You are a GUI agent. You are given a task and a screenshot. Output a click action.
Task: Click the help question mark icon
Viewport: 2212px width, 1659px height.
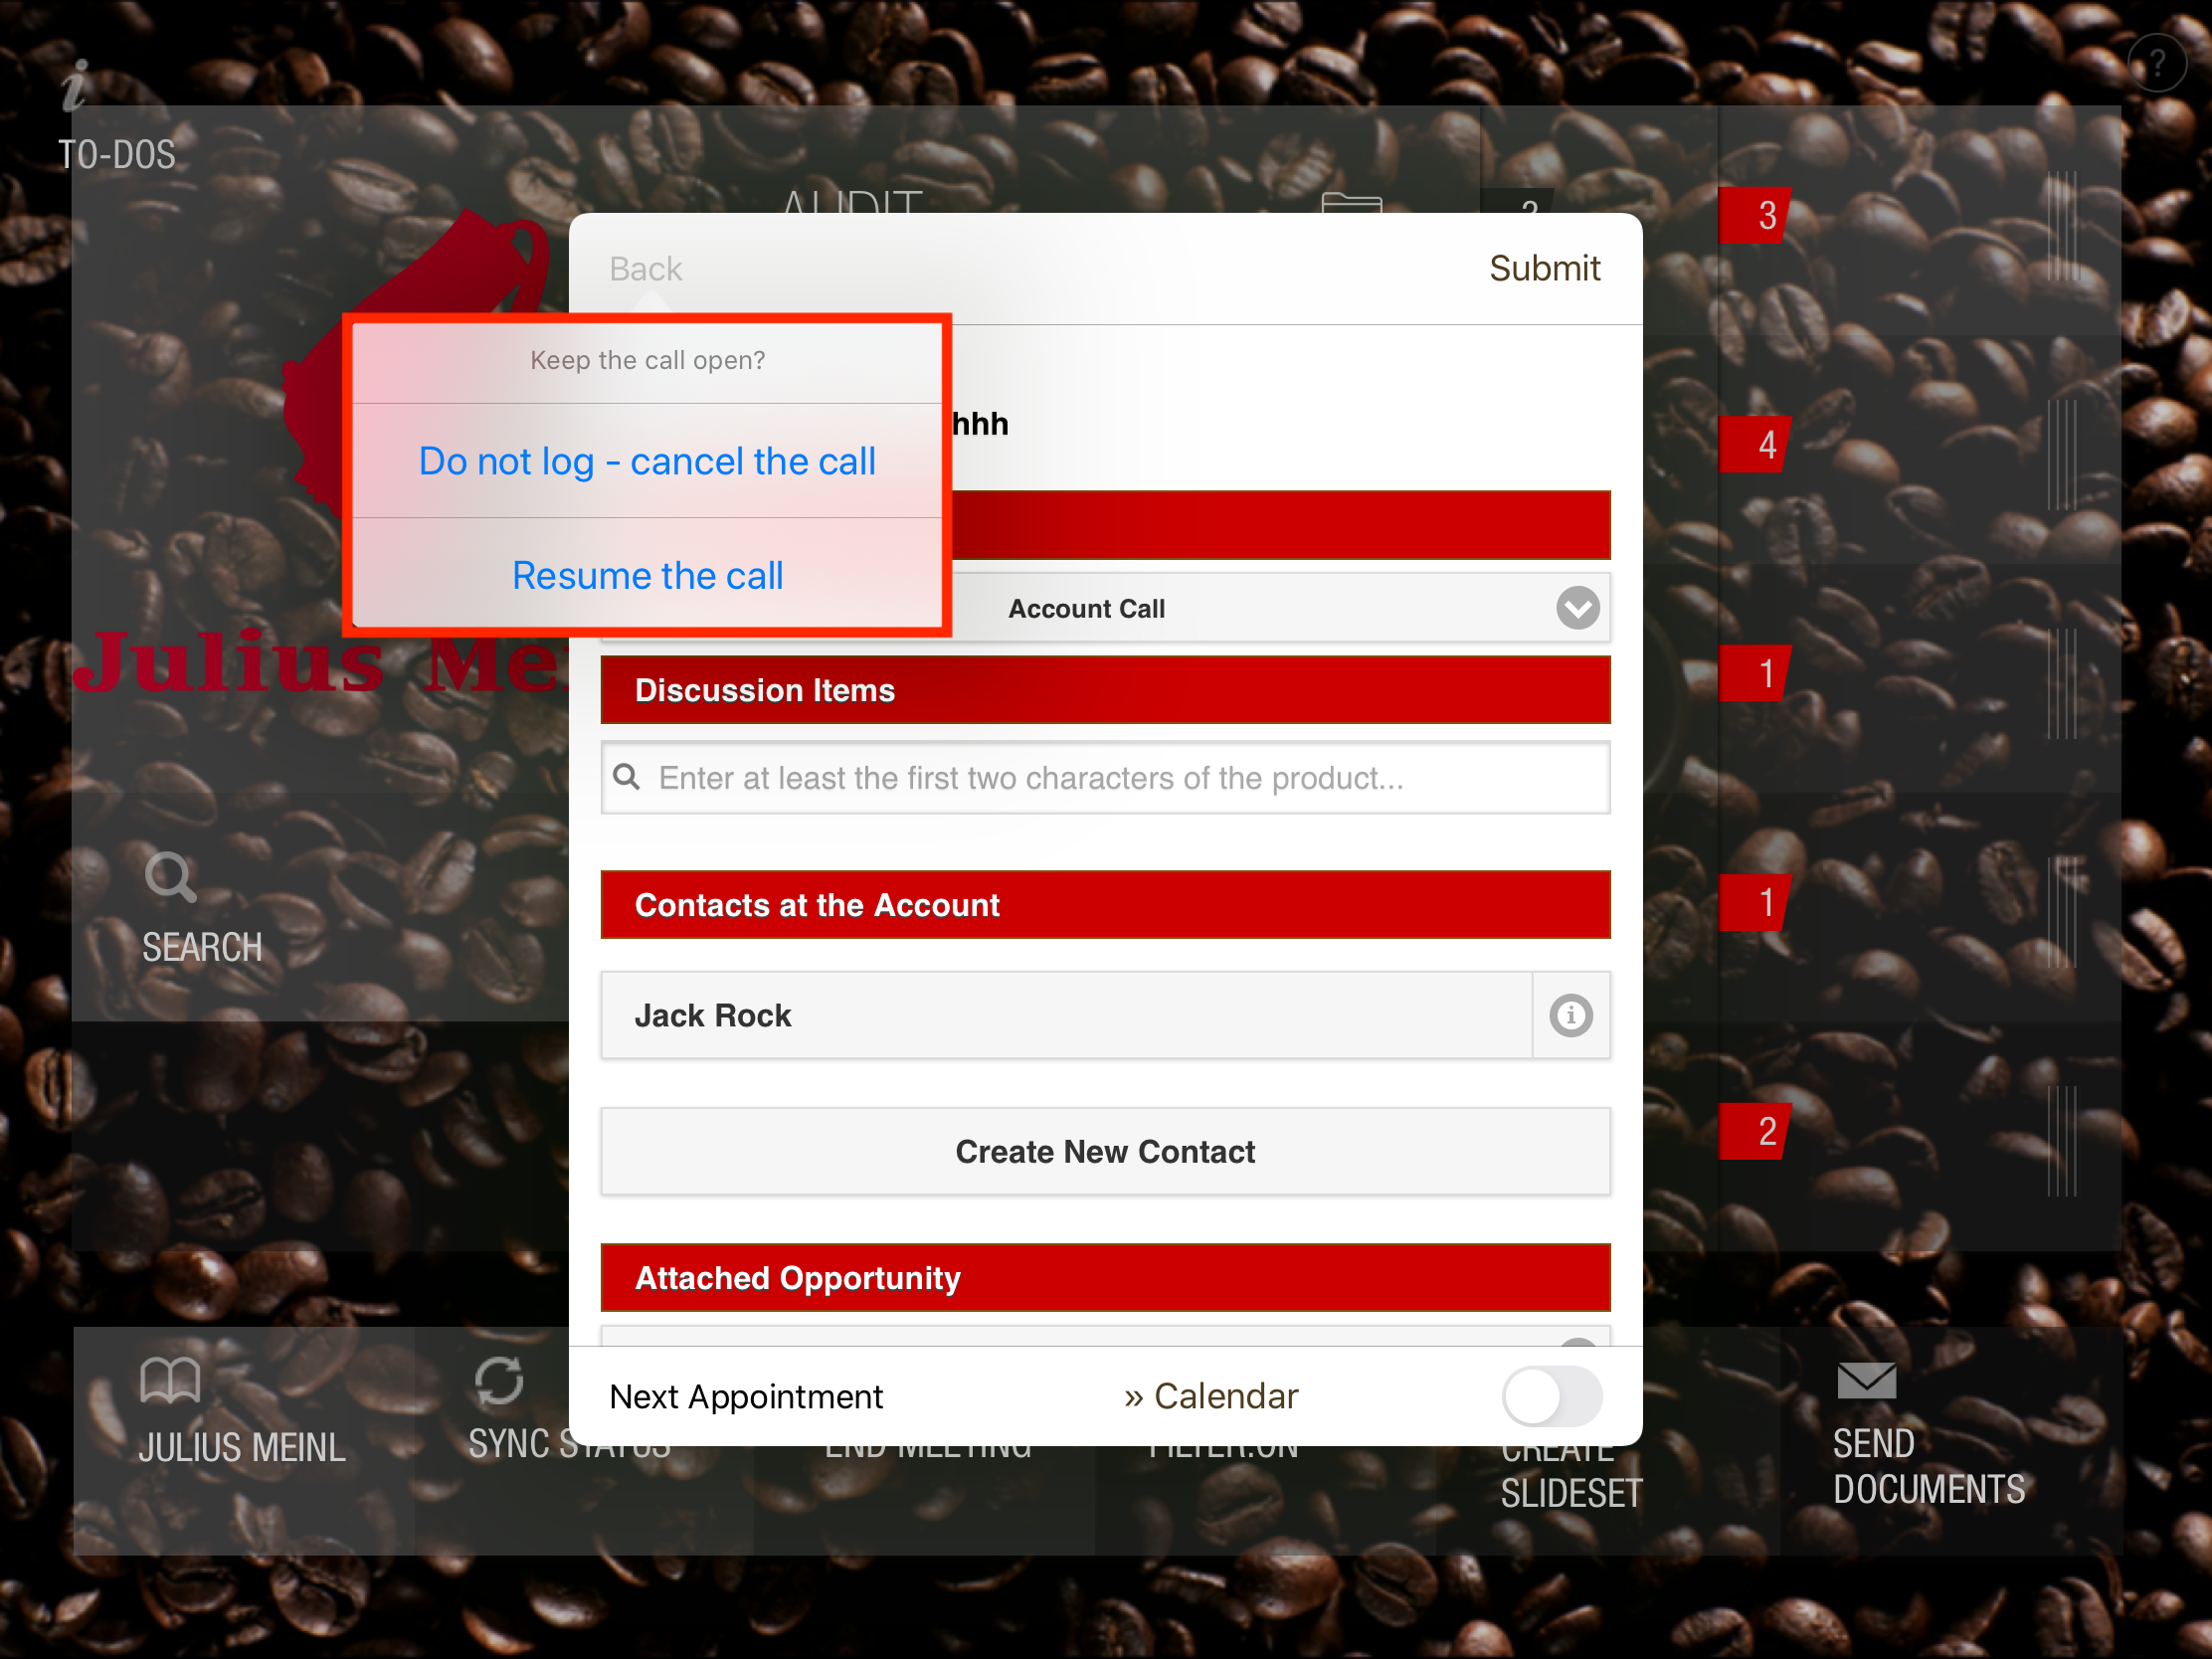tap(2156, 64)
